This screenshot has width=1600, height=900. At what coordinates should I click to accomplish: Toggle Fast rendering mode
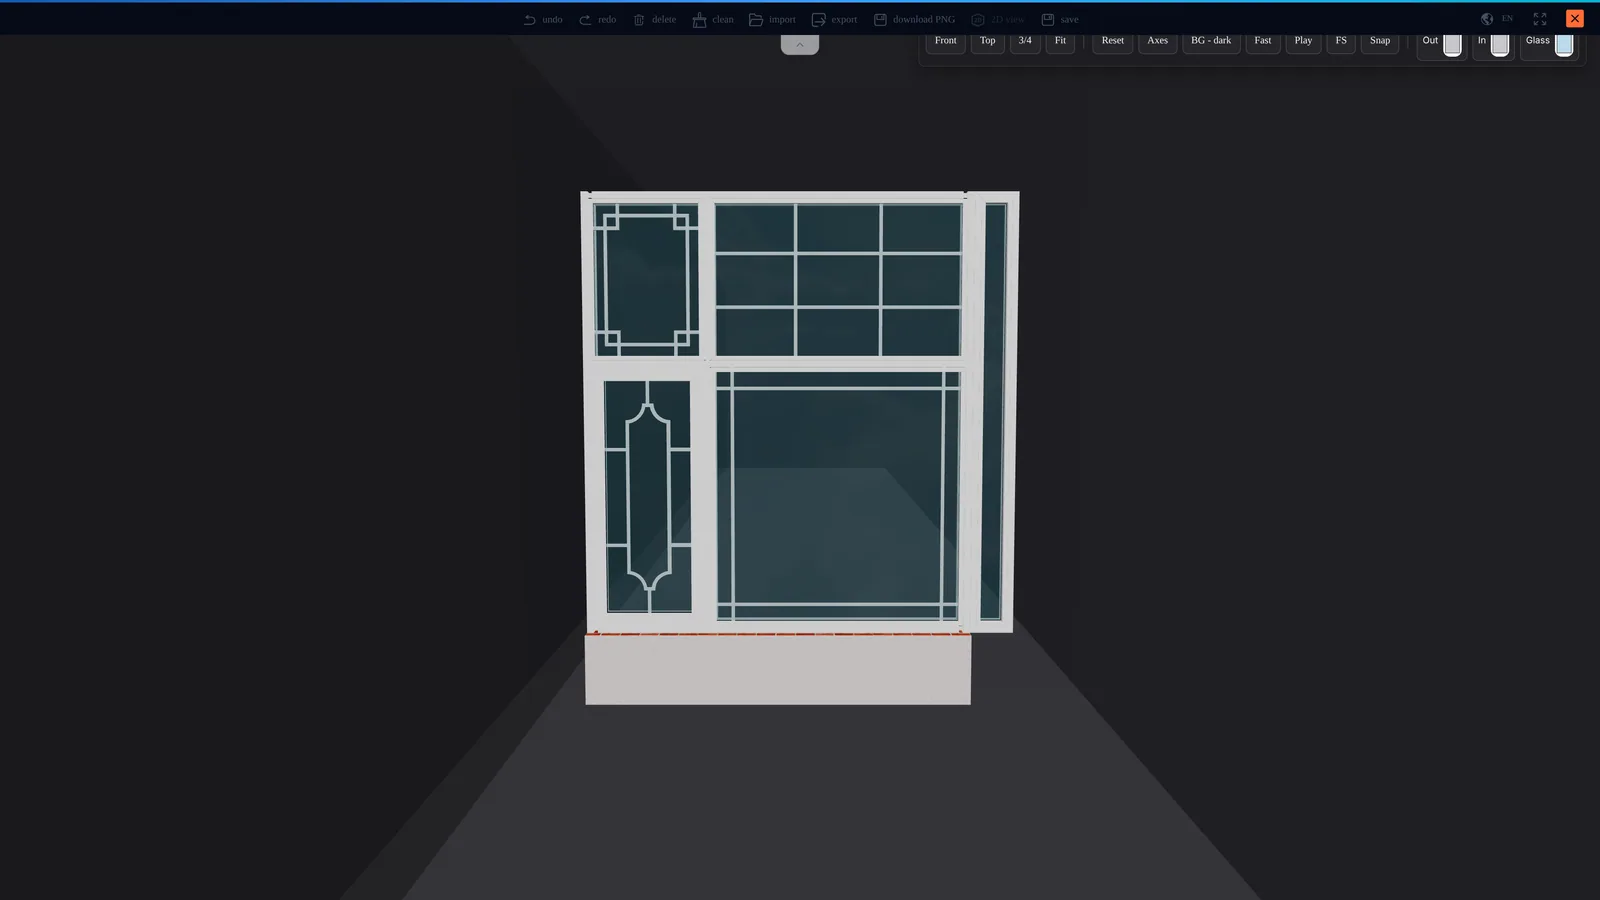1263,41
